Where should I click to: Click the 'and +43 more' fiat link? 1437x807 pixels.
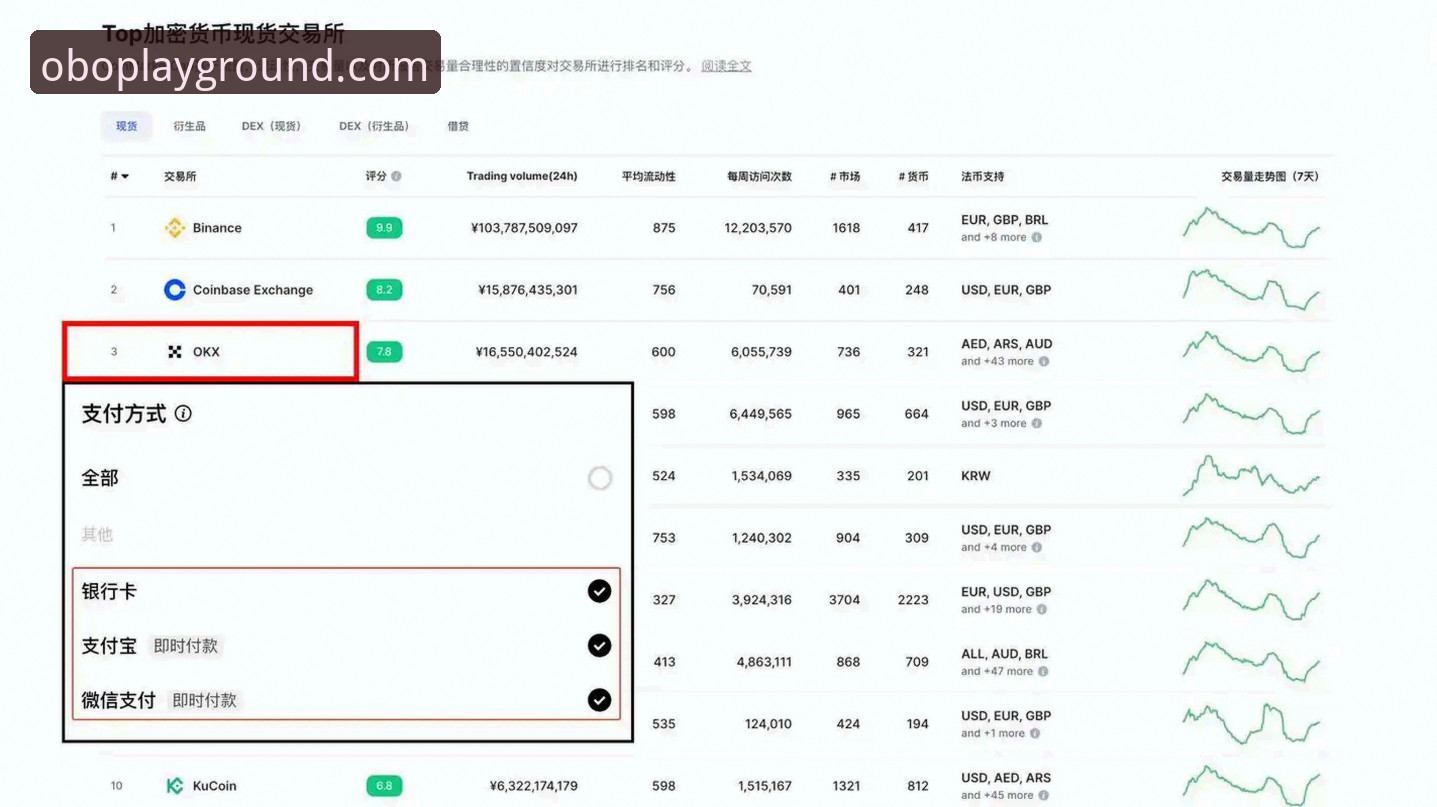(997, 362)
